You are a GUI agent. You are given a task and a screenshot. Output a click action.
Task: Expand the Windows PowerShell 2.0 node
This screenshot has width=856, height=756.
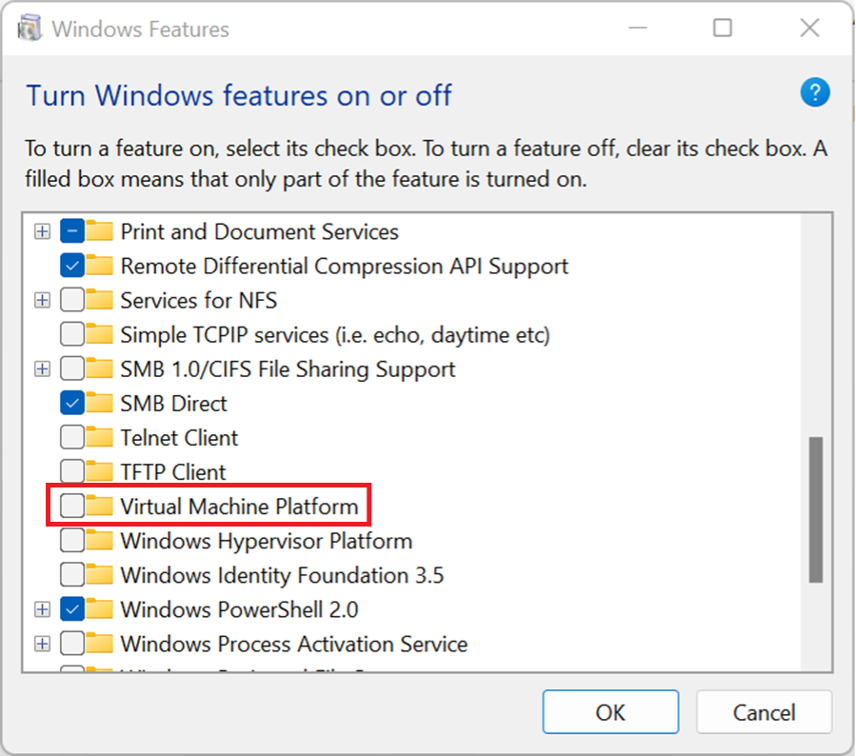42,609
